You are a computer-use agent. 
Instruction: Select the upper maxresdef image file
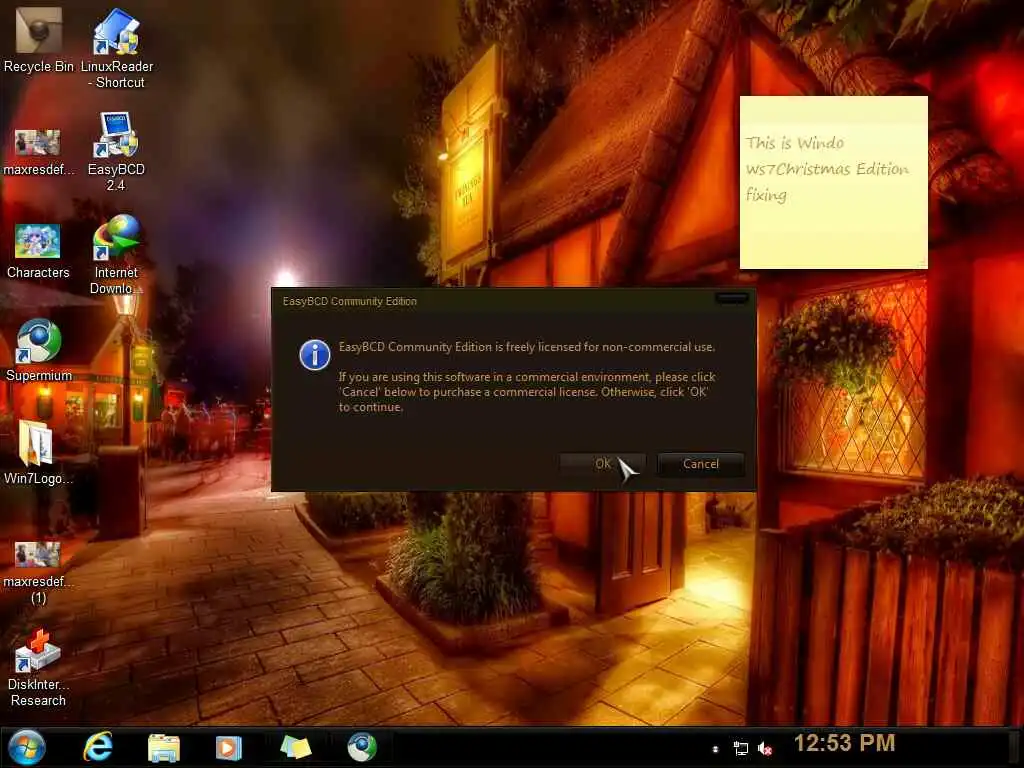(x=38, y=152)
